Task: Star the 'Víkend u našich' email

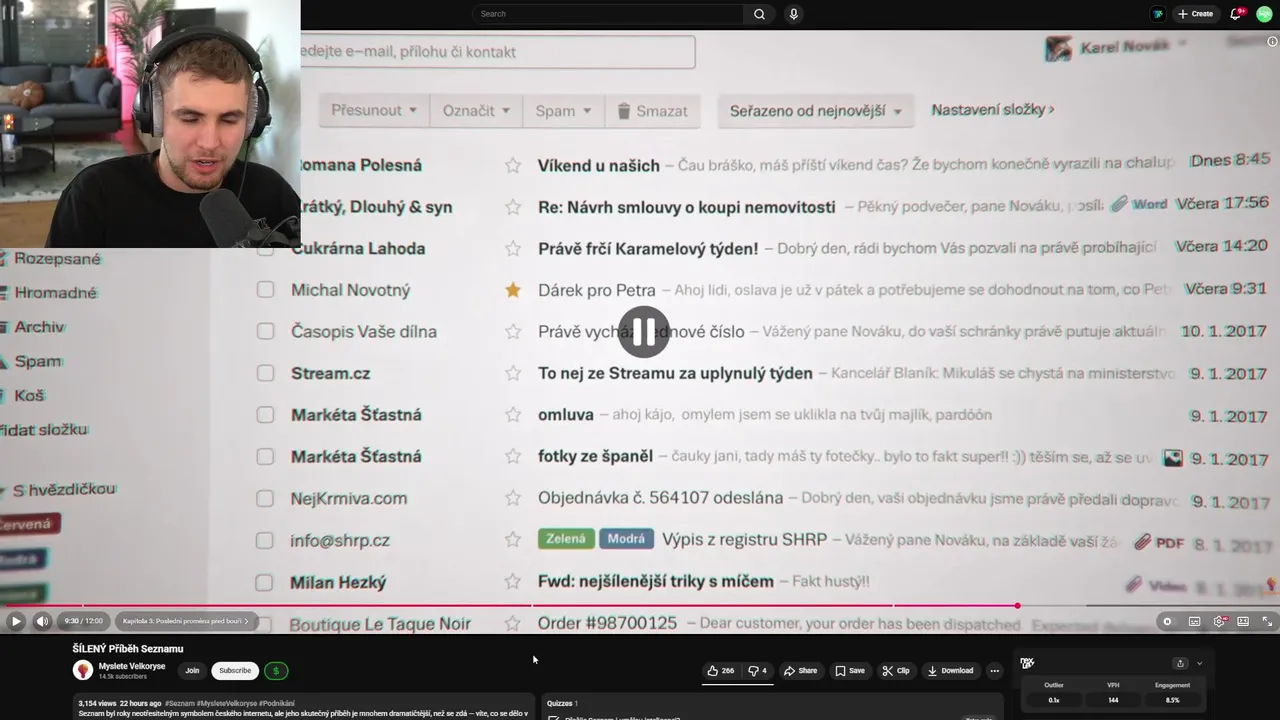Action: click(x=513, y=165)
